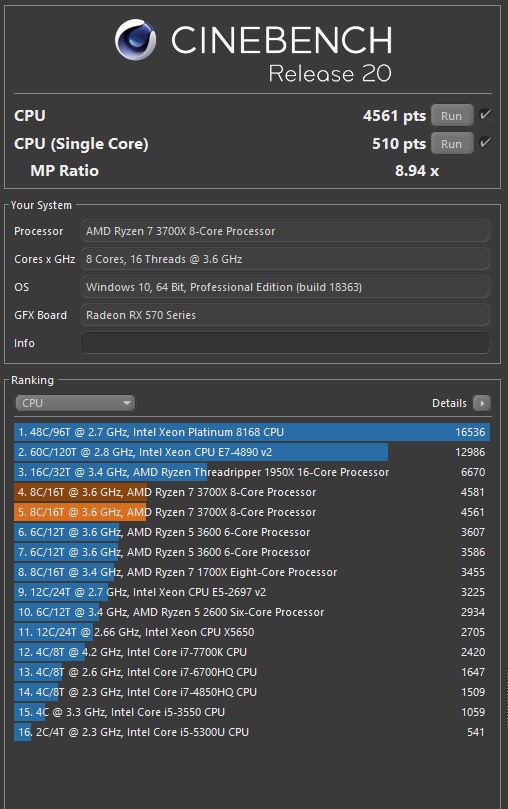
Task: Select rank 16 Core i5-5300U row
Action: [x=252, y=732]
